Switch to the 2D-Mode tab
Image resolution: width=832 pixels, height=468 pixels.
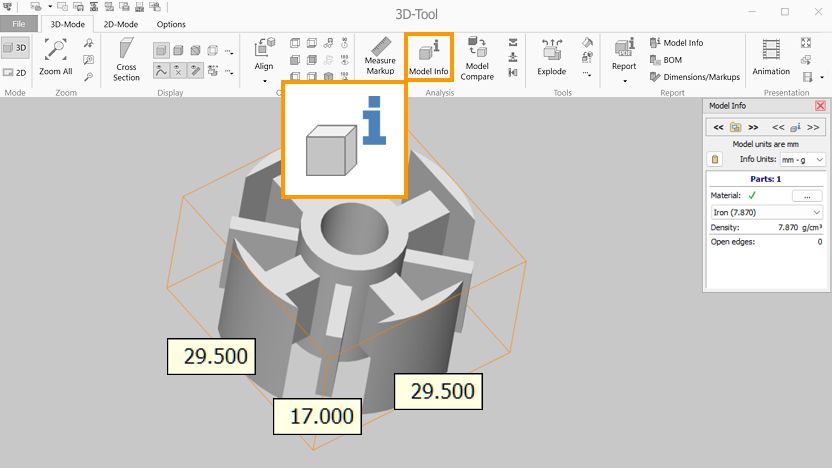tap(121, 24)
